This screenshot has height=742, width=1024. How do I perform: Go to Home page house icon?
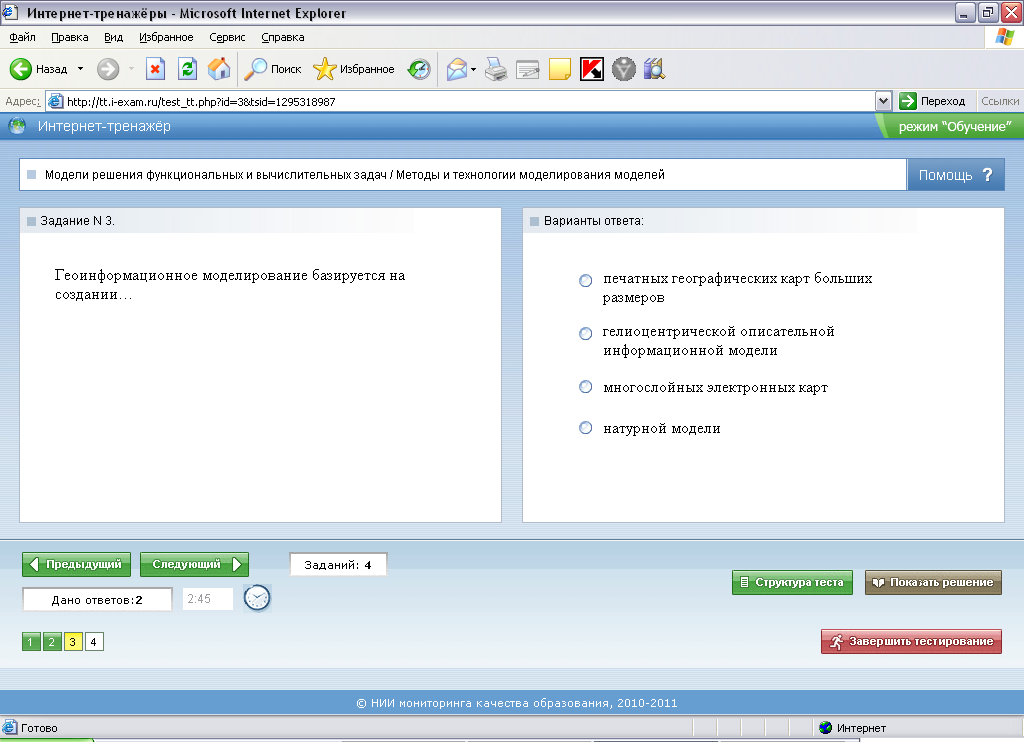pyautogui.click(x=219, y=69)
